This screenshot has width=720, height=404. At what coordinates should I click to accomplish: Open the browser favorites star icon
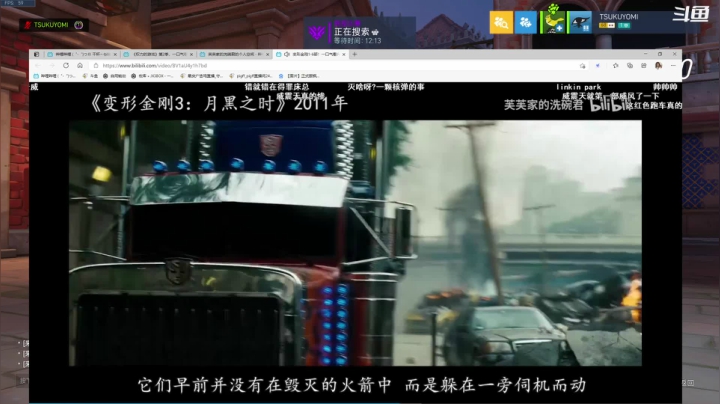[x=615, y=66]
